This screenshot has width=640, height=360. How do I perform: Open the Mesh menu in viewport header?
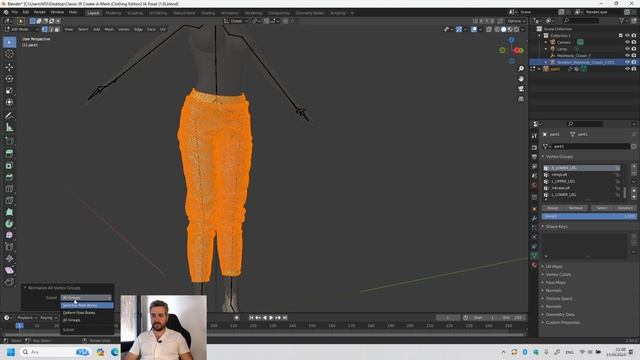[x=109, y=29]
